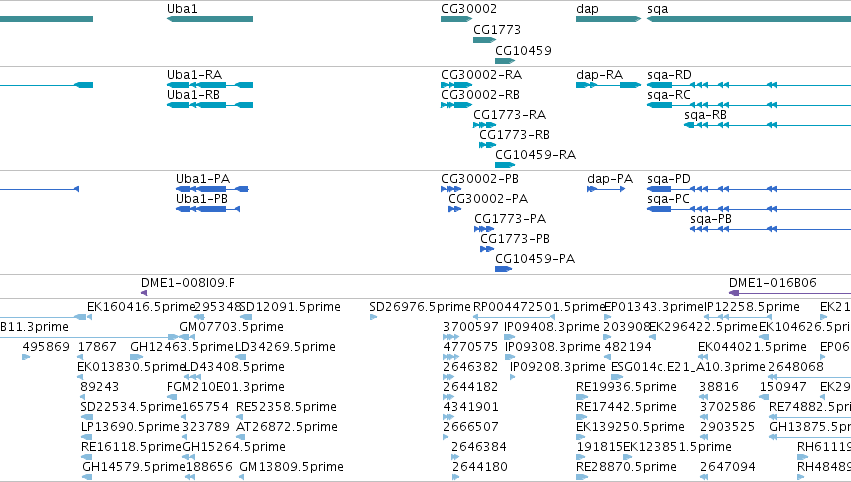
Task: Click the DME1-016B06 purple feature
Action: click(790, 293)
